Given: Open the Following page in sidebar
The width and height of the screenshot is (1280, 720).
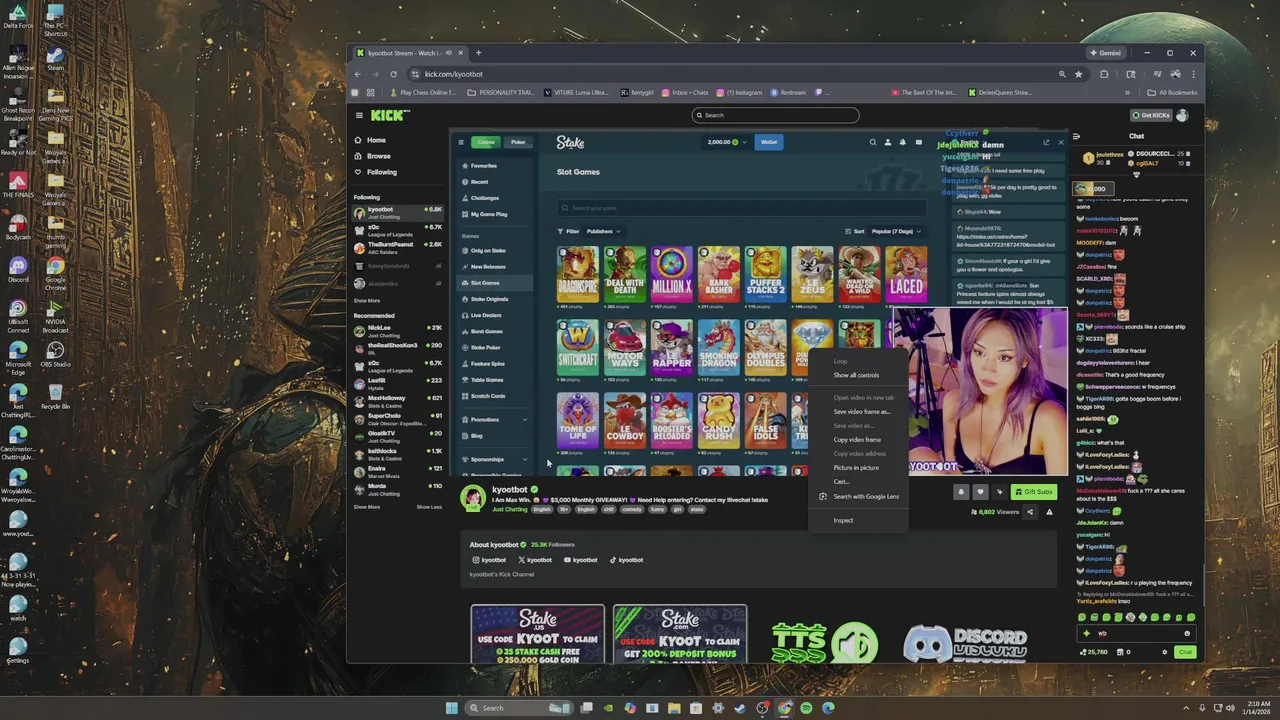Looking at the screenshot, I should (x=381, y=172).
